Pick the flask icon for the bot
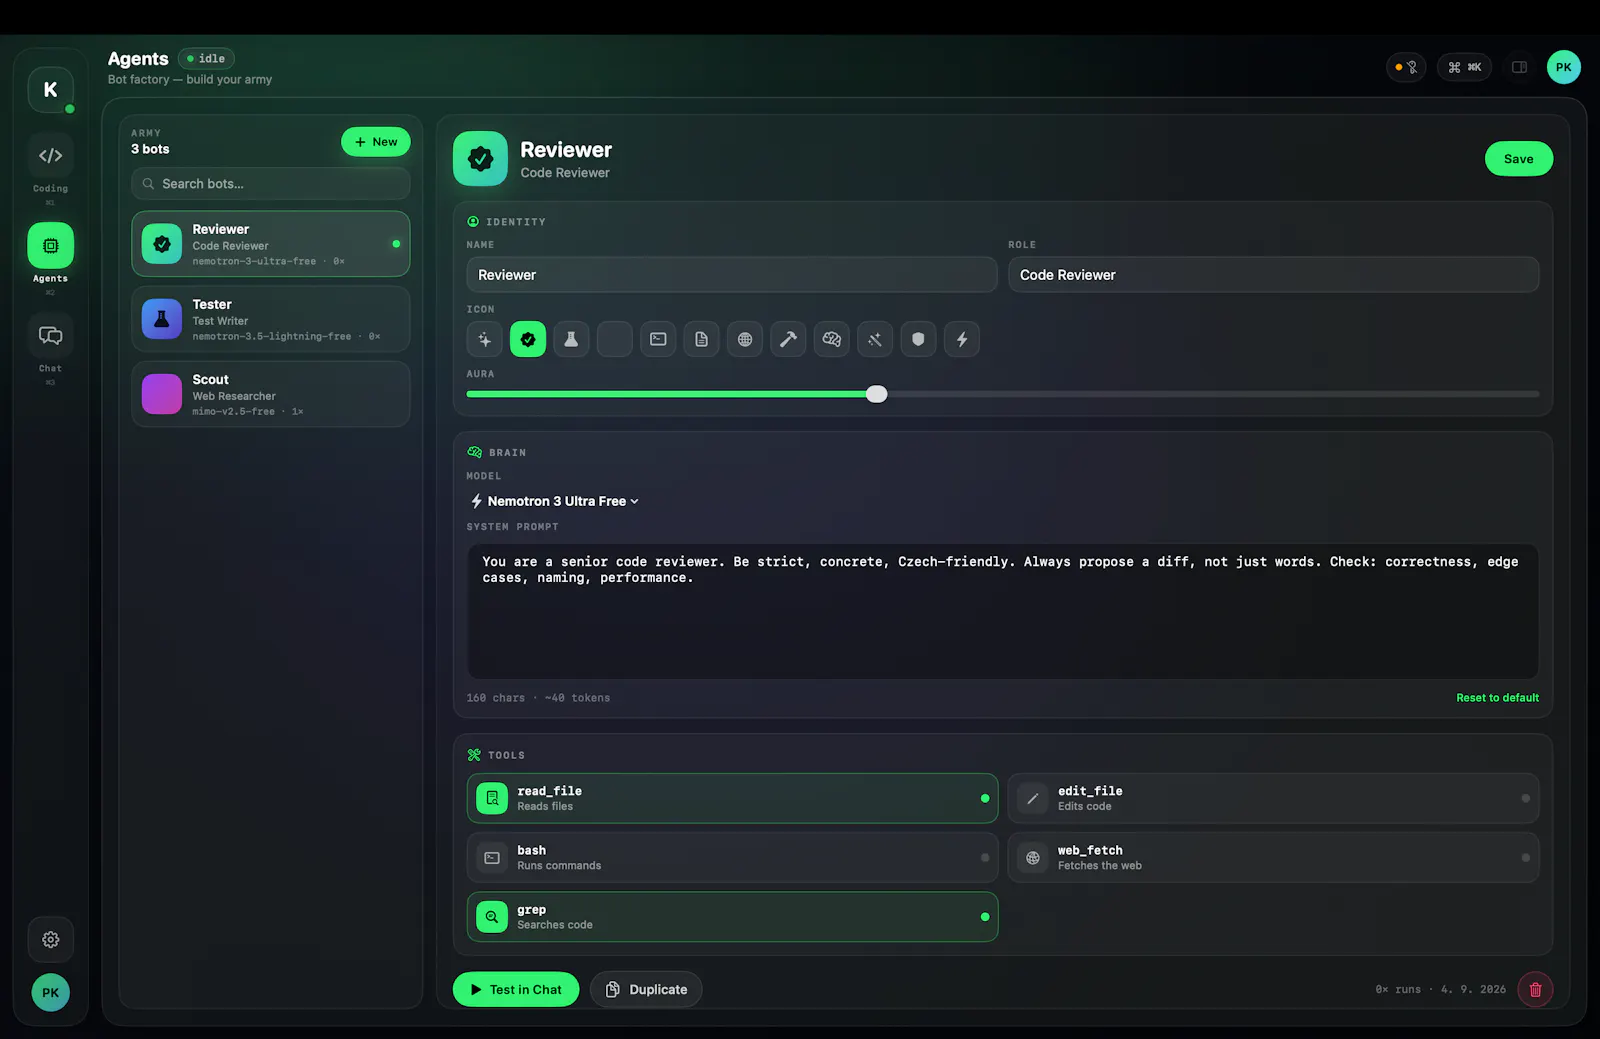 [x=571, y=339]
